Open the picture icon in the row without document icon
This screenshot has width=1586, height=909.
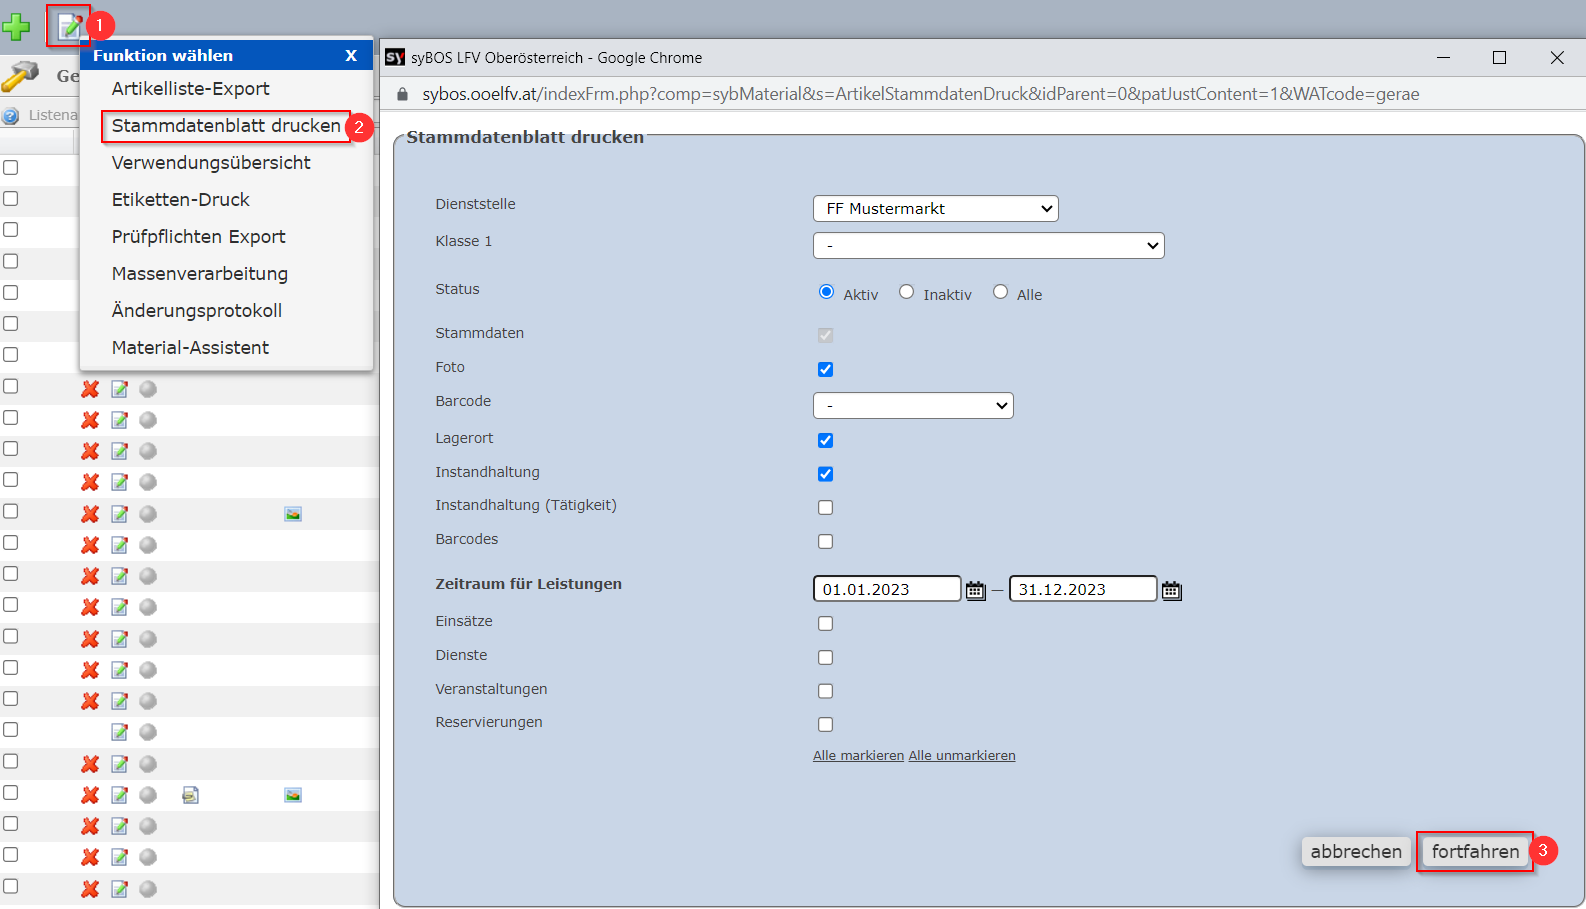pos(293,514)
